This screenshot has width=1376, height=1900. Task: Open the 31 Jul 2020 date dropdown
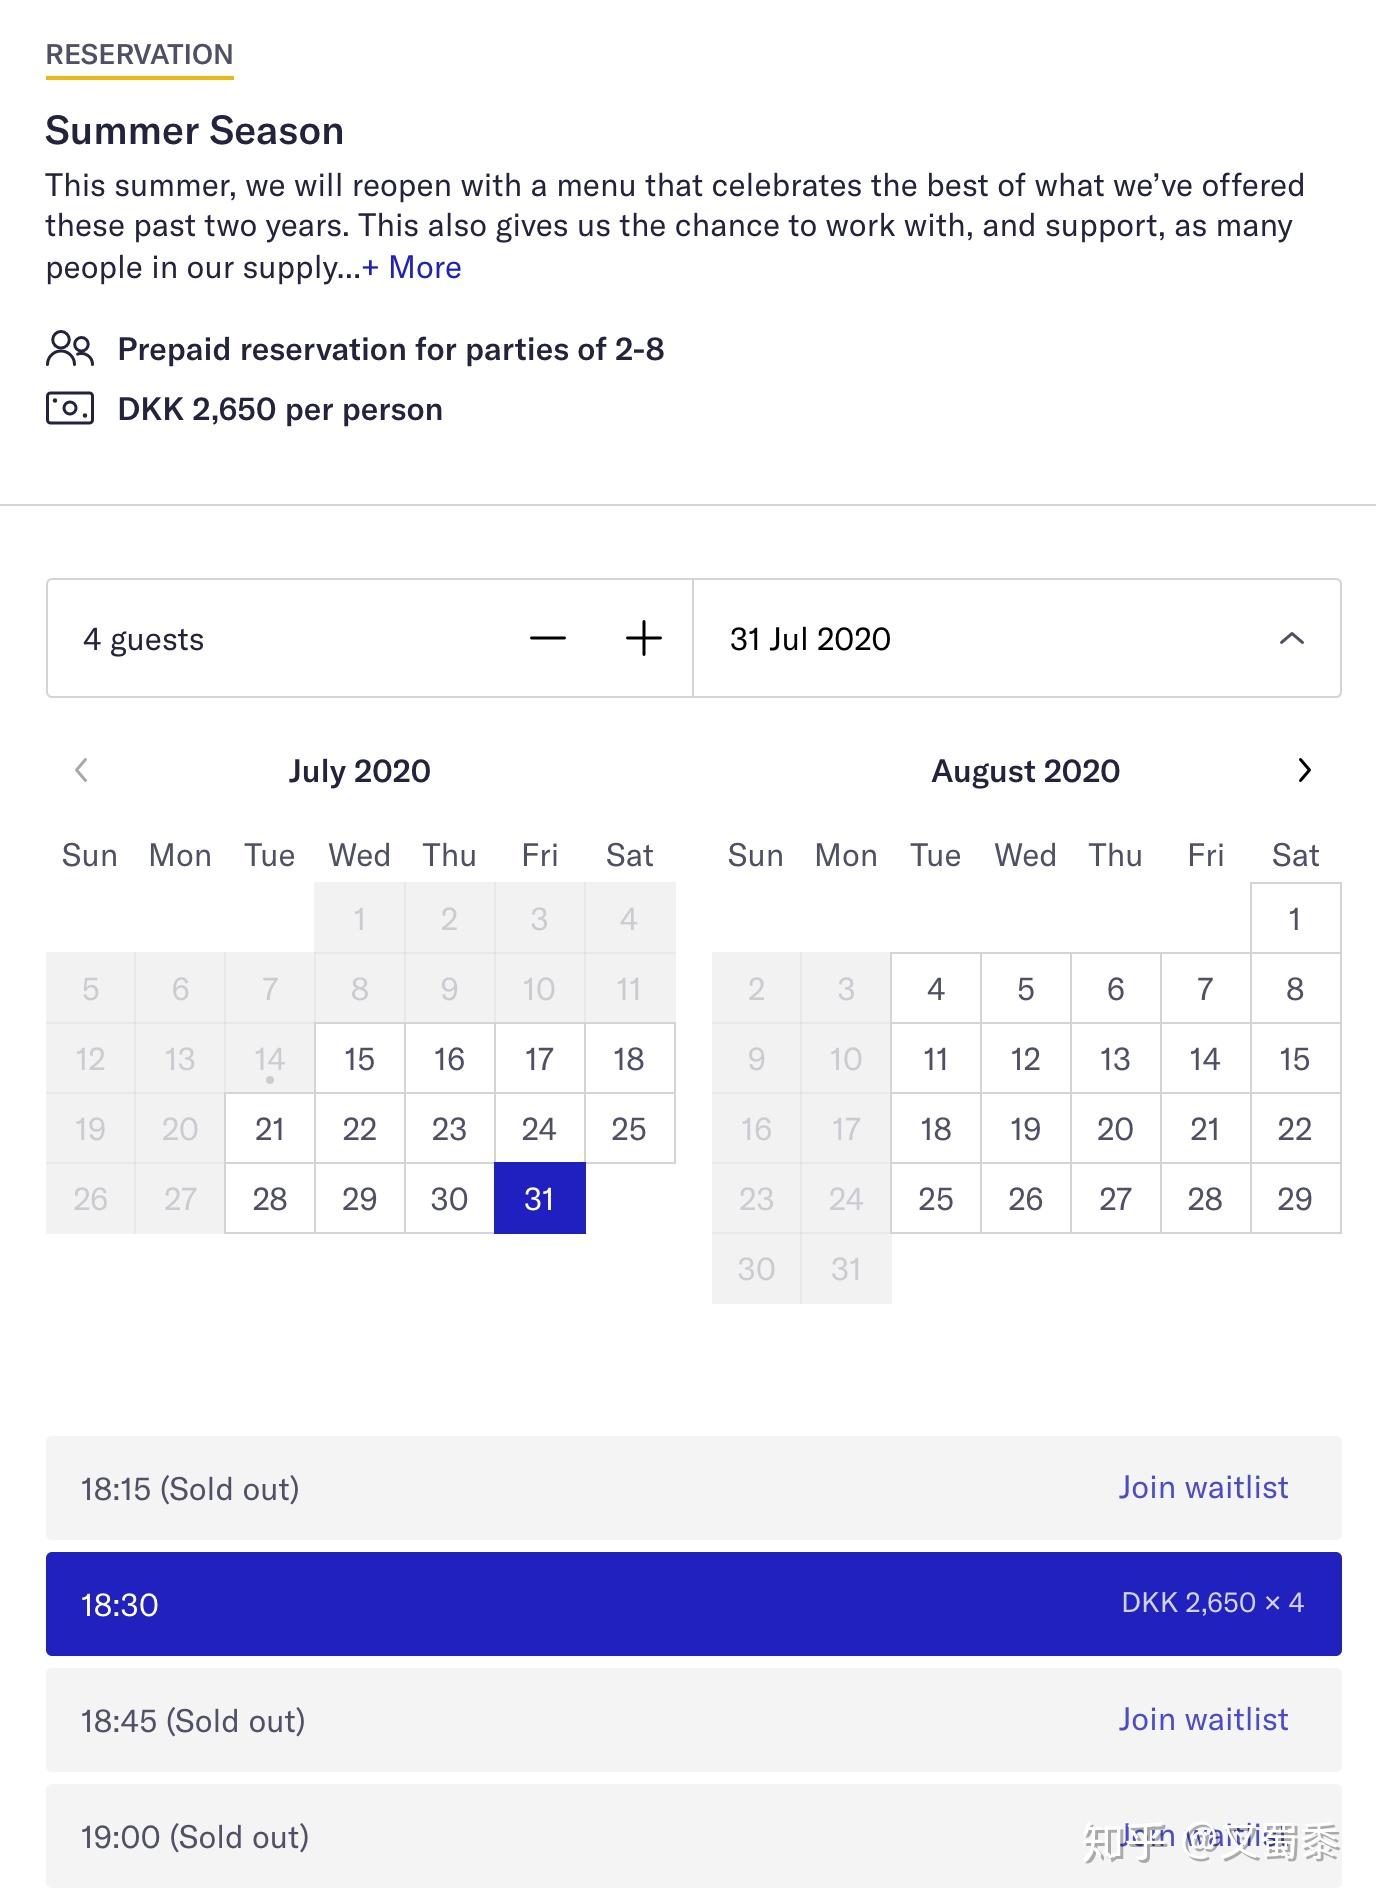pos(1017,638)
